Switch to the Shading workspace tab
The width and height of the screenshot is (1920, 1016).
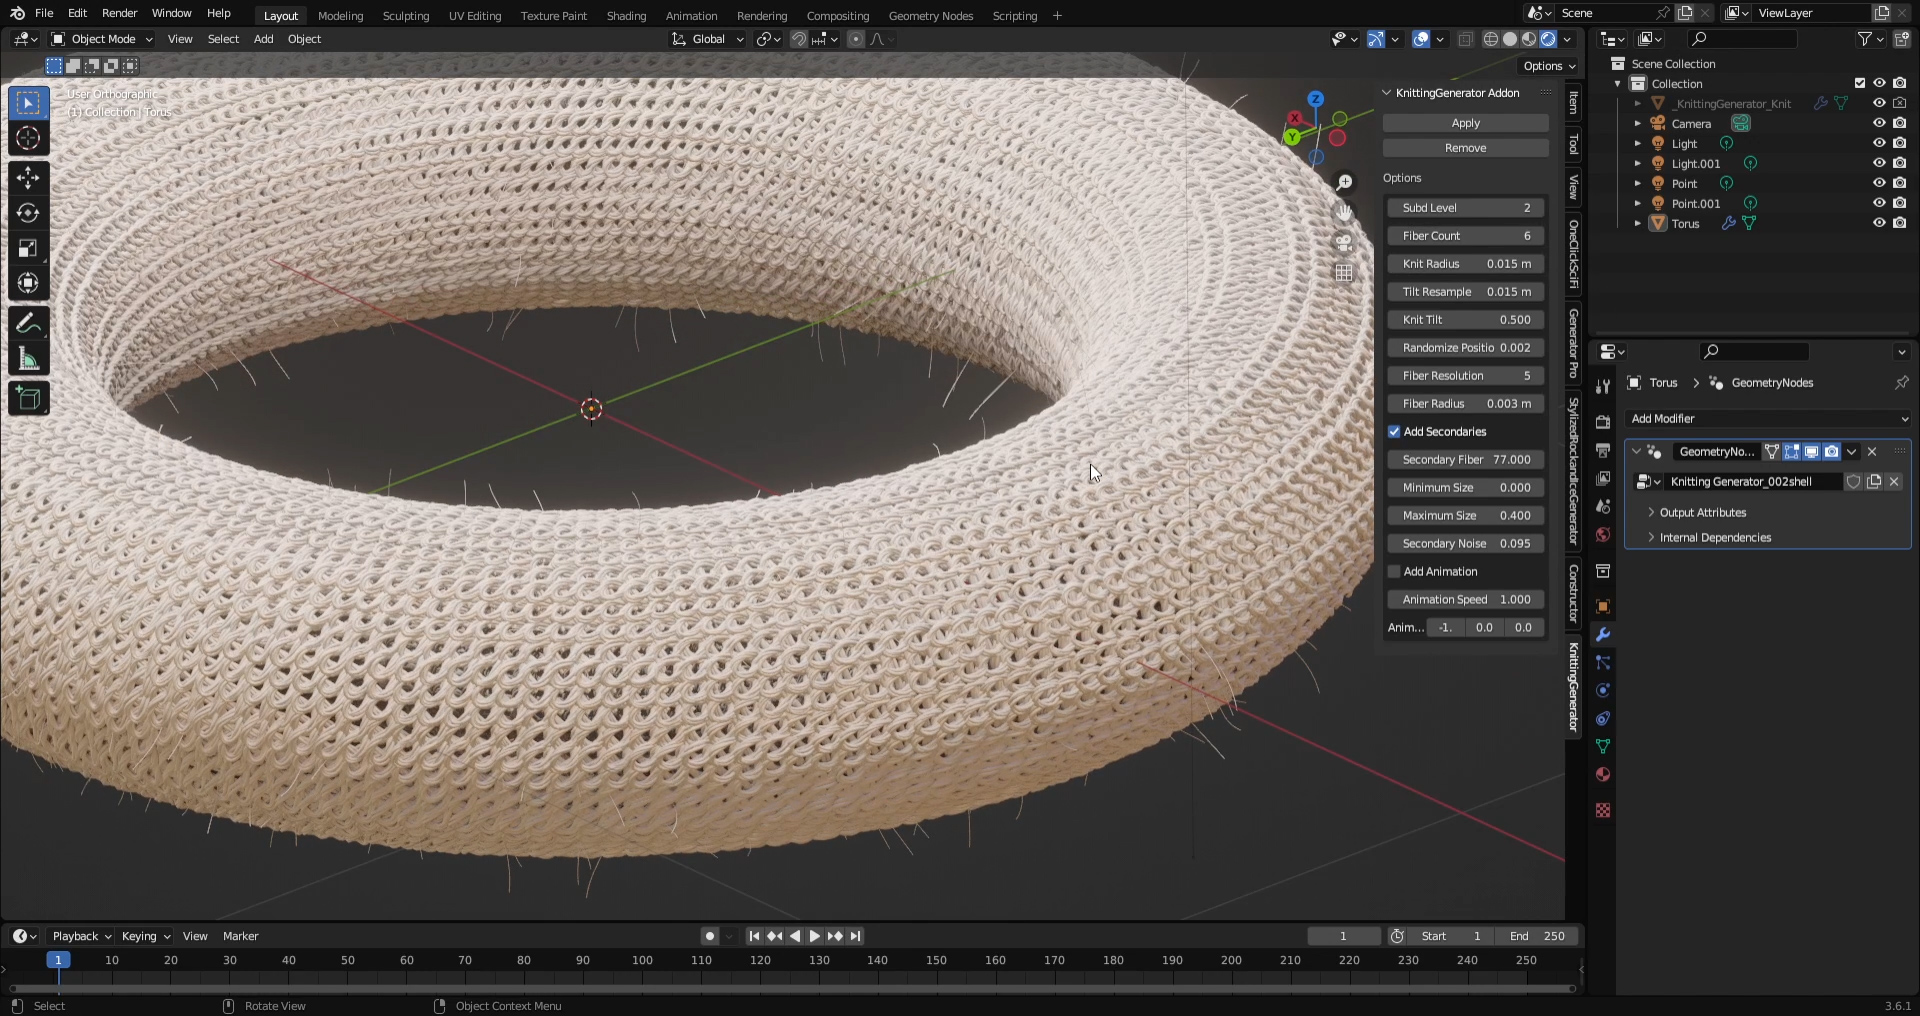coord(625,15)
